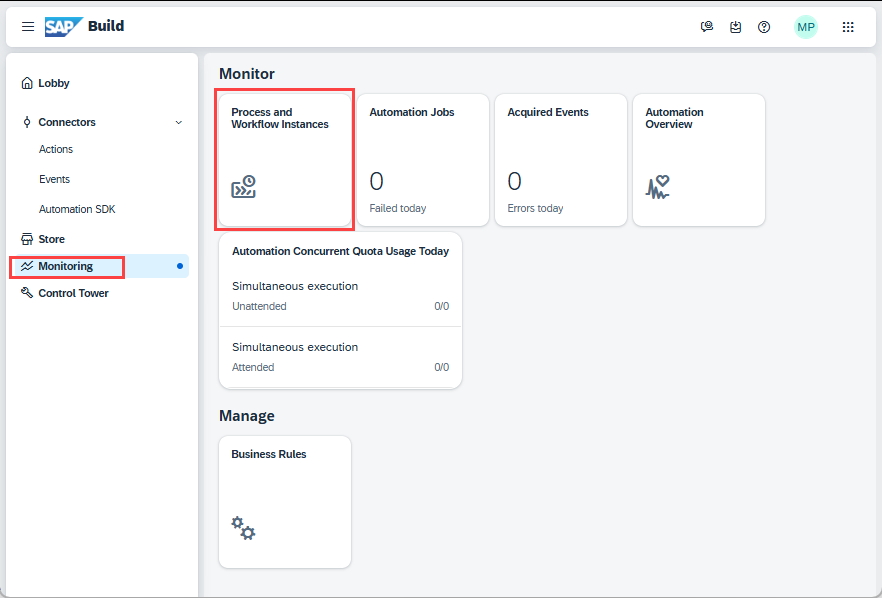Click the "Errors today" label
The height and width of the screenshot is (598, 882).
point(535,208)
